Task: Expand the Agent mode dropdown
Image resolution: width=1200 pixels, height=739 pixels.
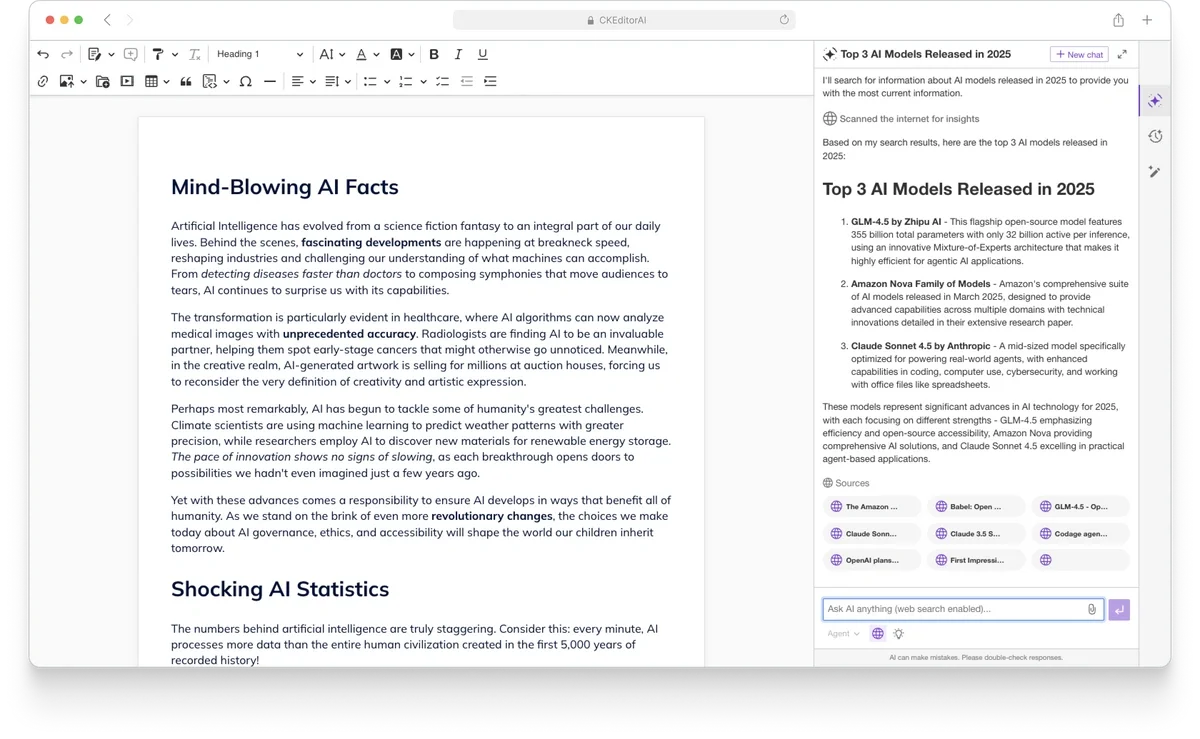Action: 843,633
